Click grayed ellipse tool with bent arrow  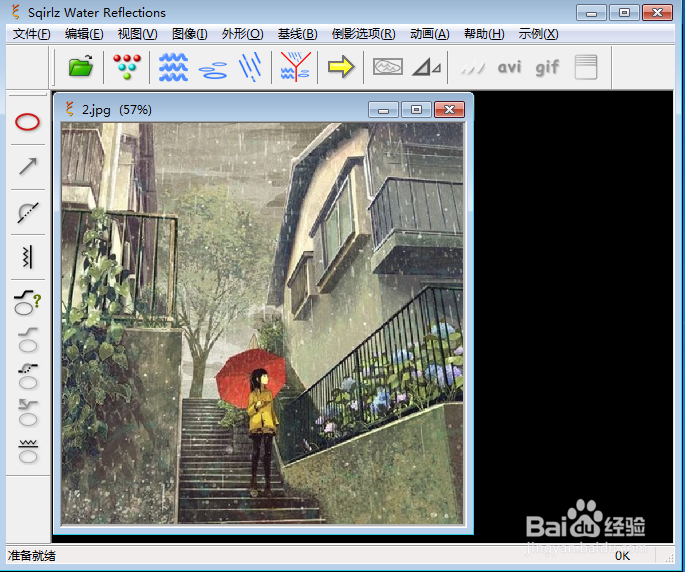tap(28, 413)
